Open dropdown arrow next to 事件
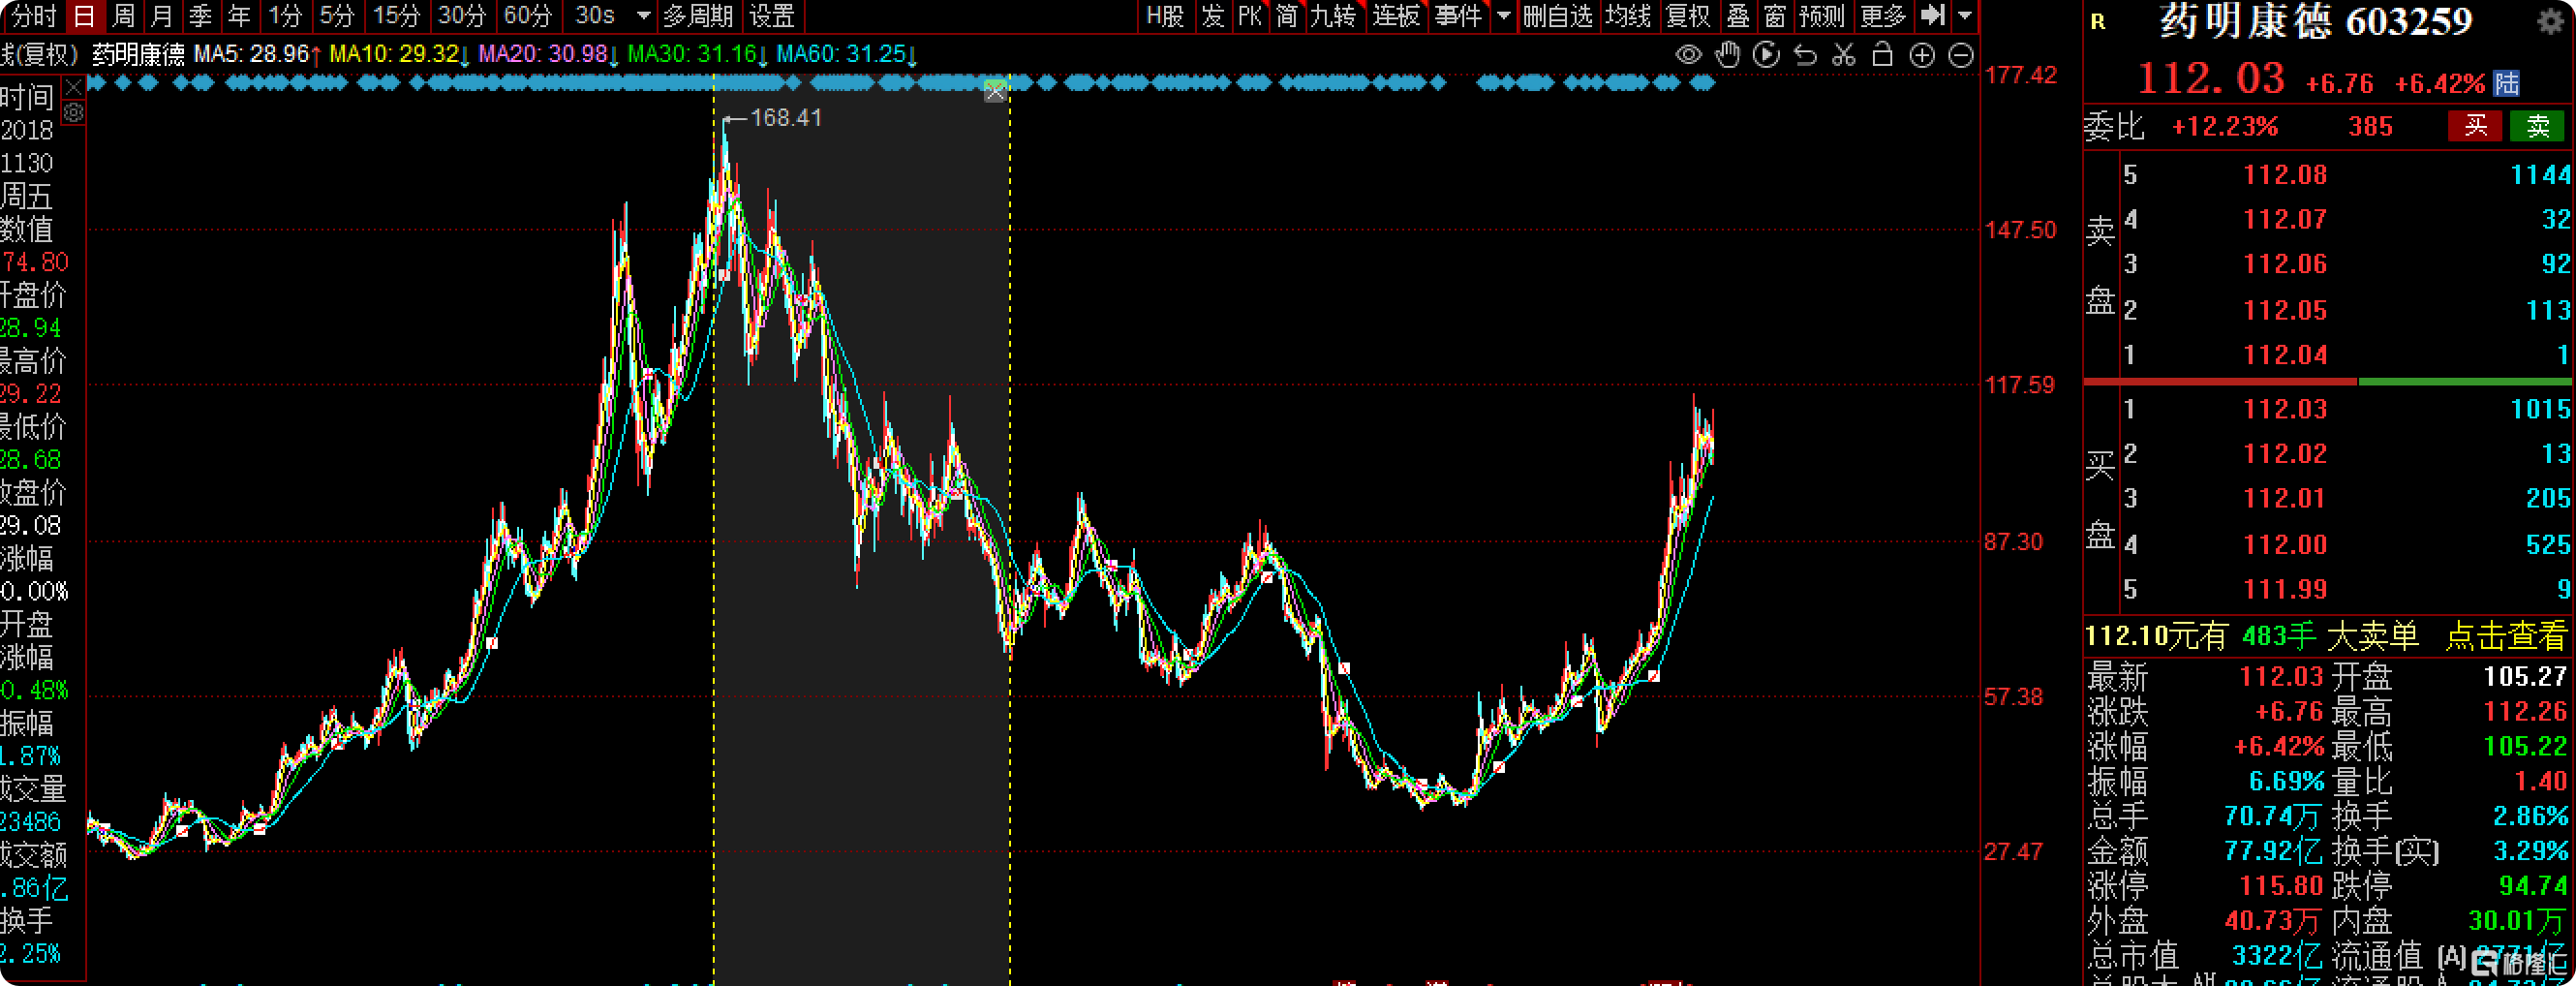This screenshot has width=2576, height=986. tap(1503, 15)
